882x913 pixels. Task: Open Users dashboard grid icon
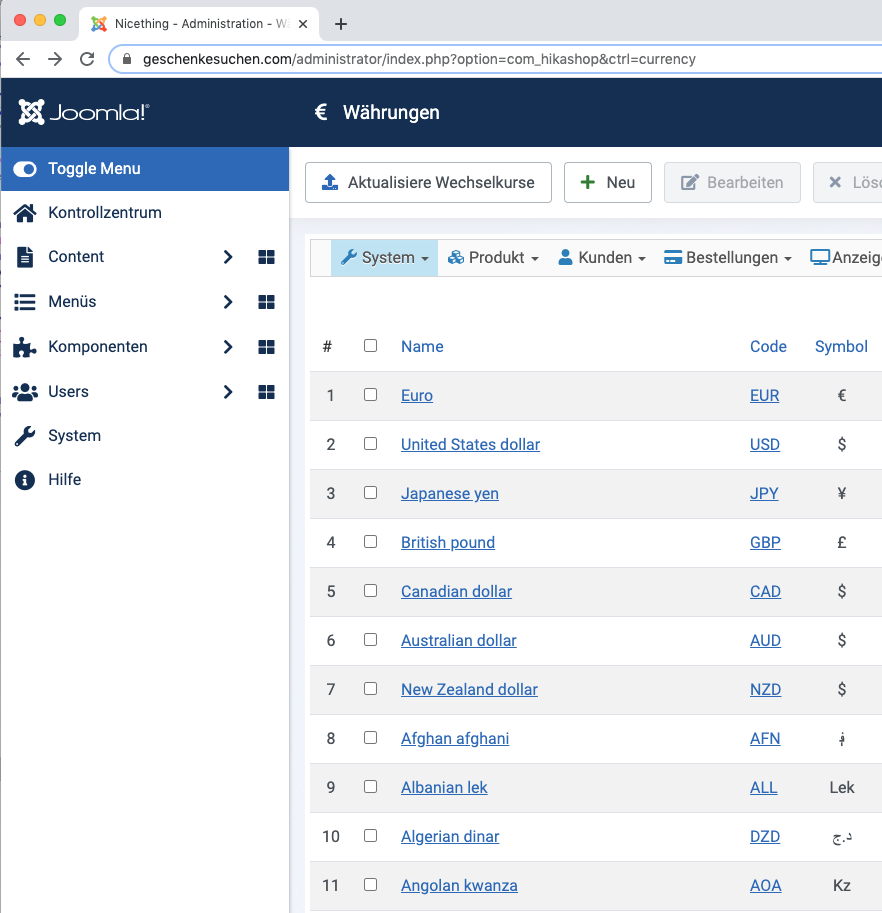point(267,392)
